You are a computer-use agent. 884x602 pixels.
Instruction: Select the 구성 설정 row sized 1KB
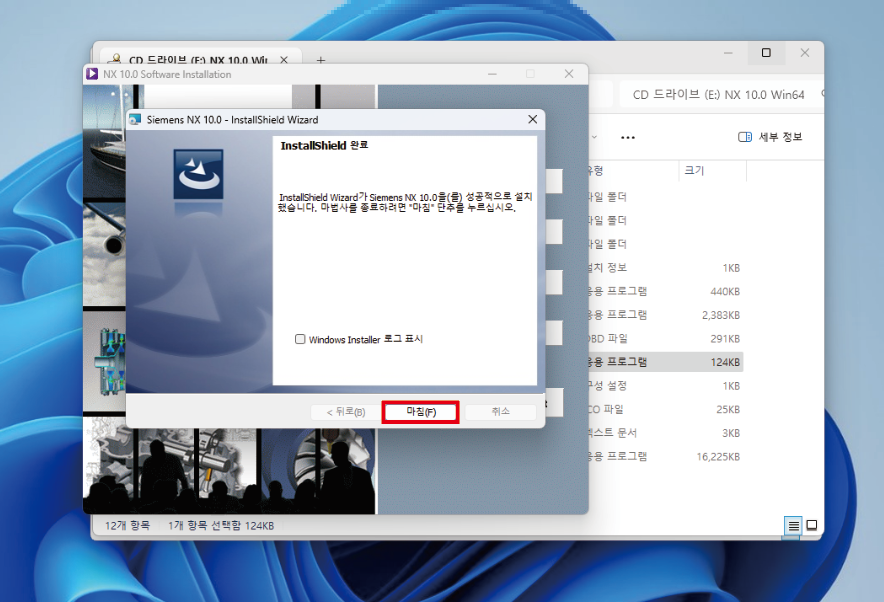tap(666, 386)
